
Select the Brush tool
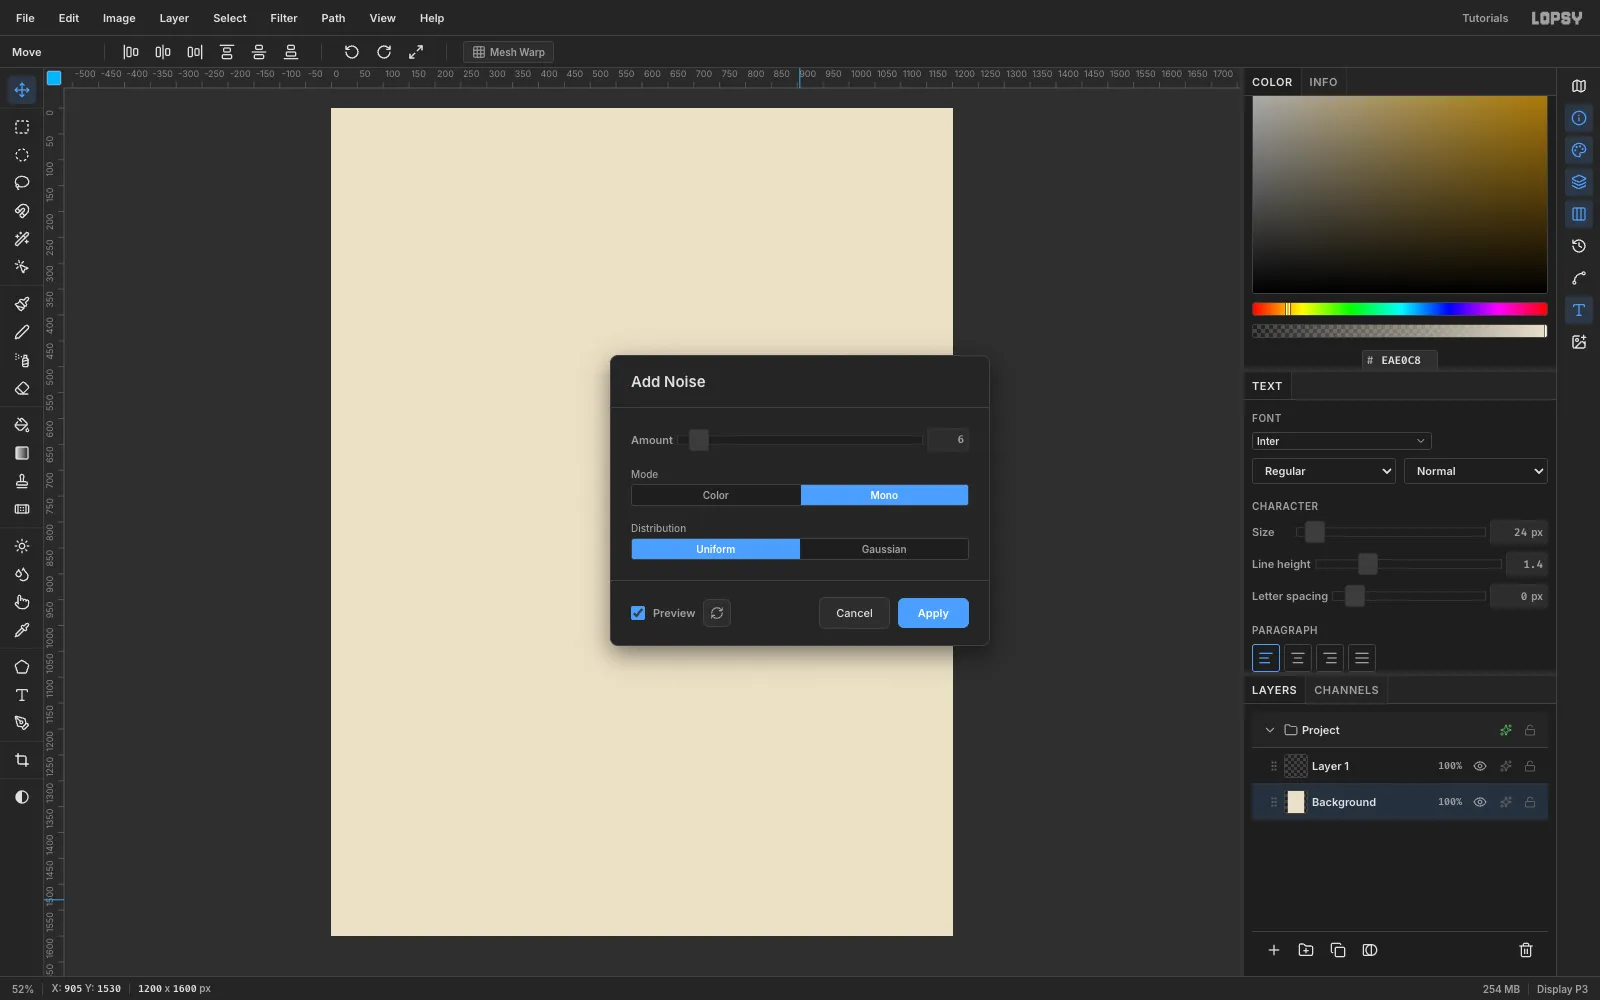[21, 304]
